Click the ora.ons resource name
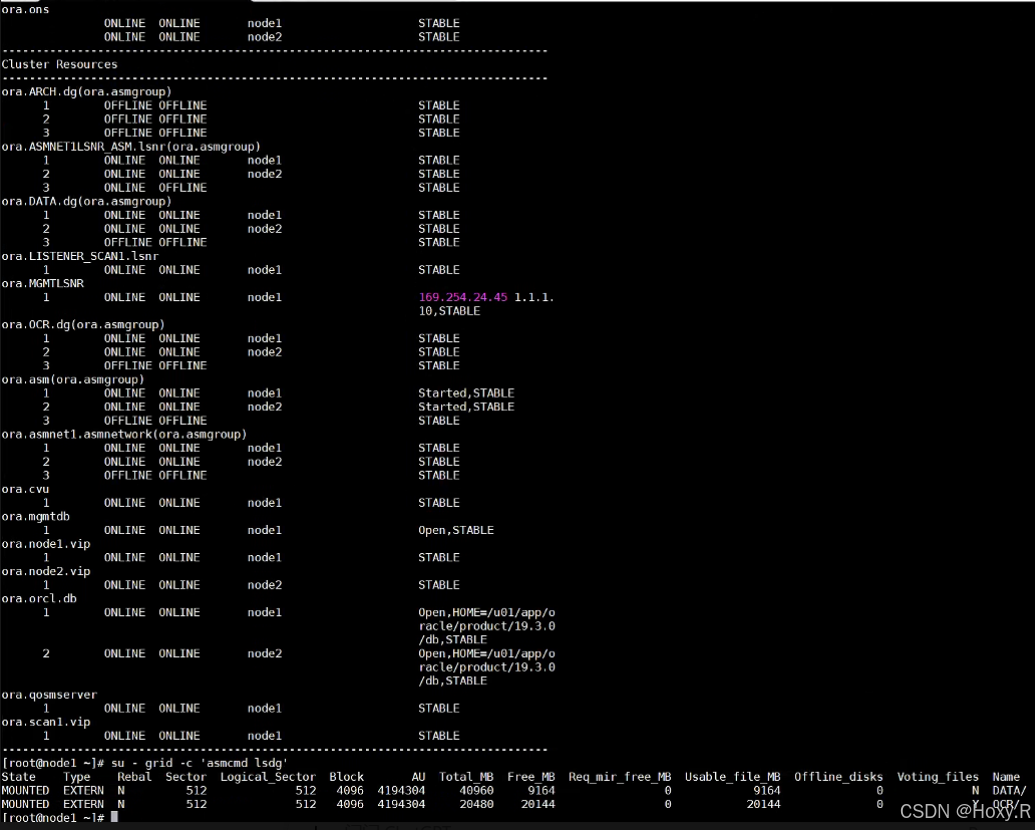1035x830 pixels. click(x=25, y=9)
